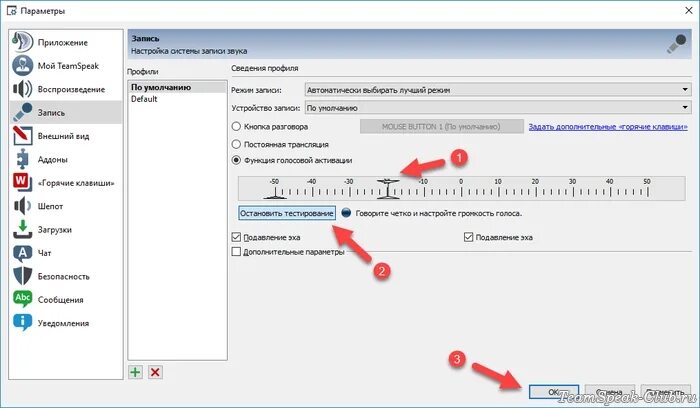Screen dimensions: 700x408
Task: Click the Сообщения label in sidebar
Action: [61, 300]
